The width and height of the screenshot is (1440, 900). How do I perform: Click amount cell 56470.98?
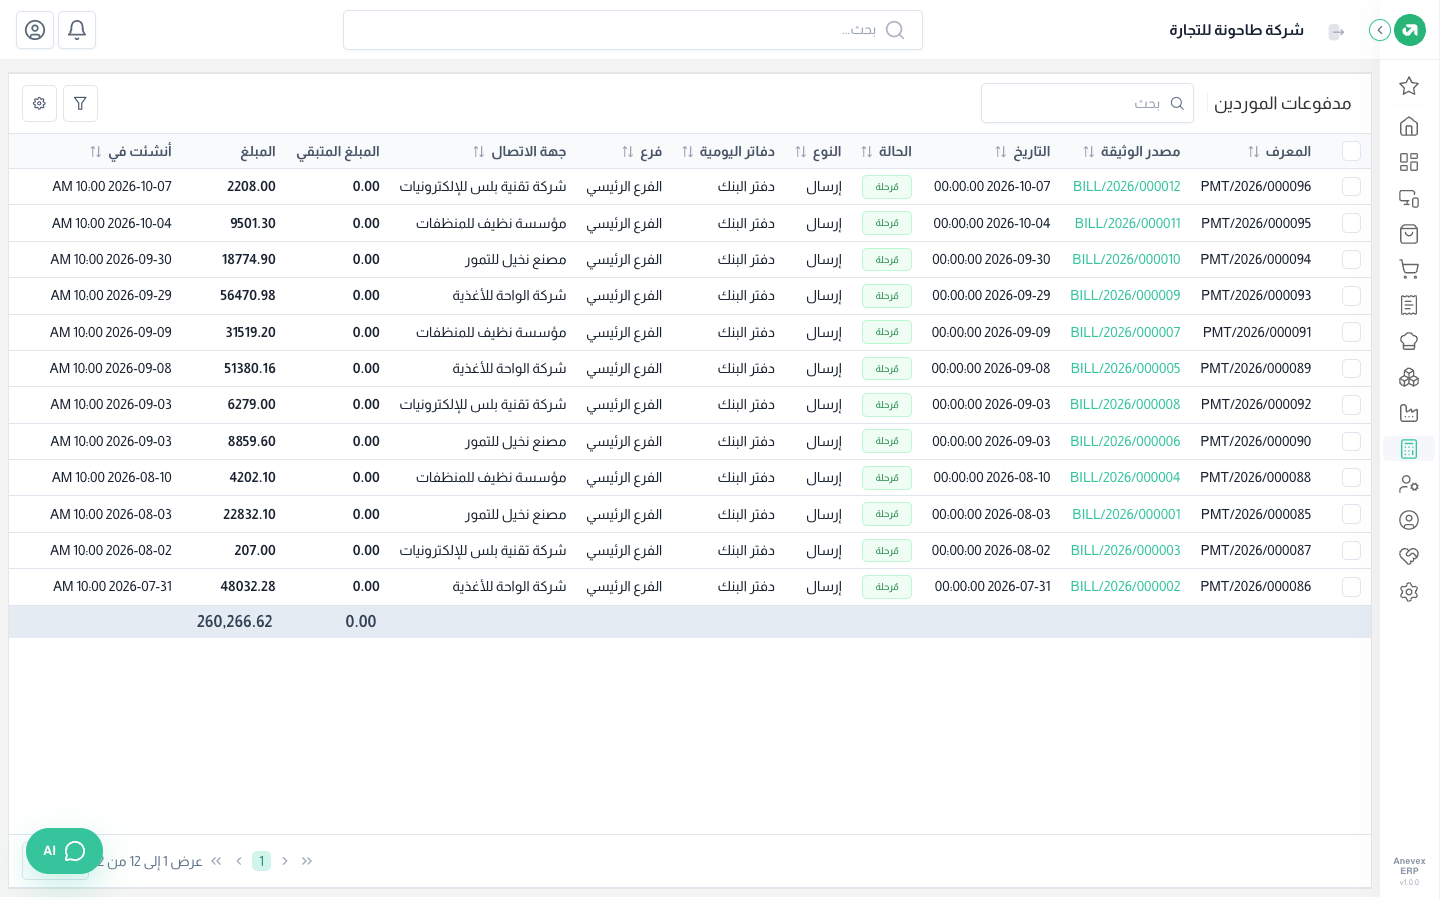click(248, 296)
